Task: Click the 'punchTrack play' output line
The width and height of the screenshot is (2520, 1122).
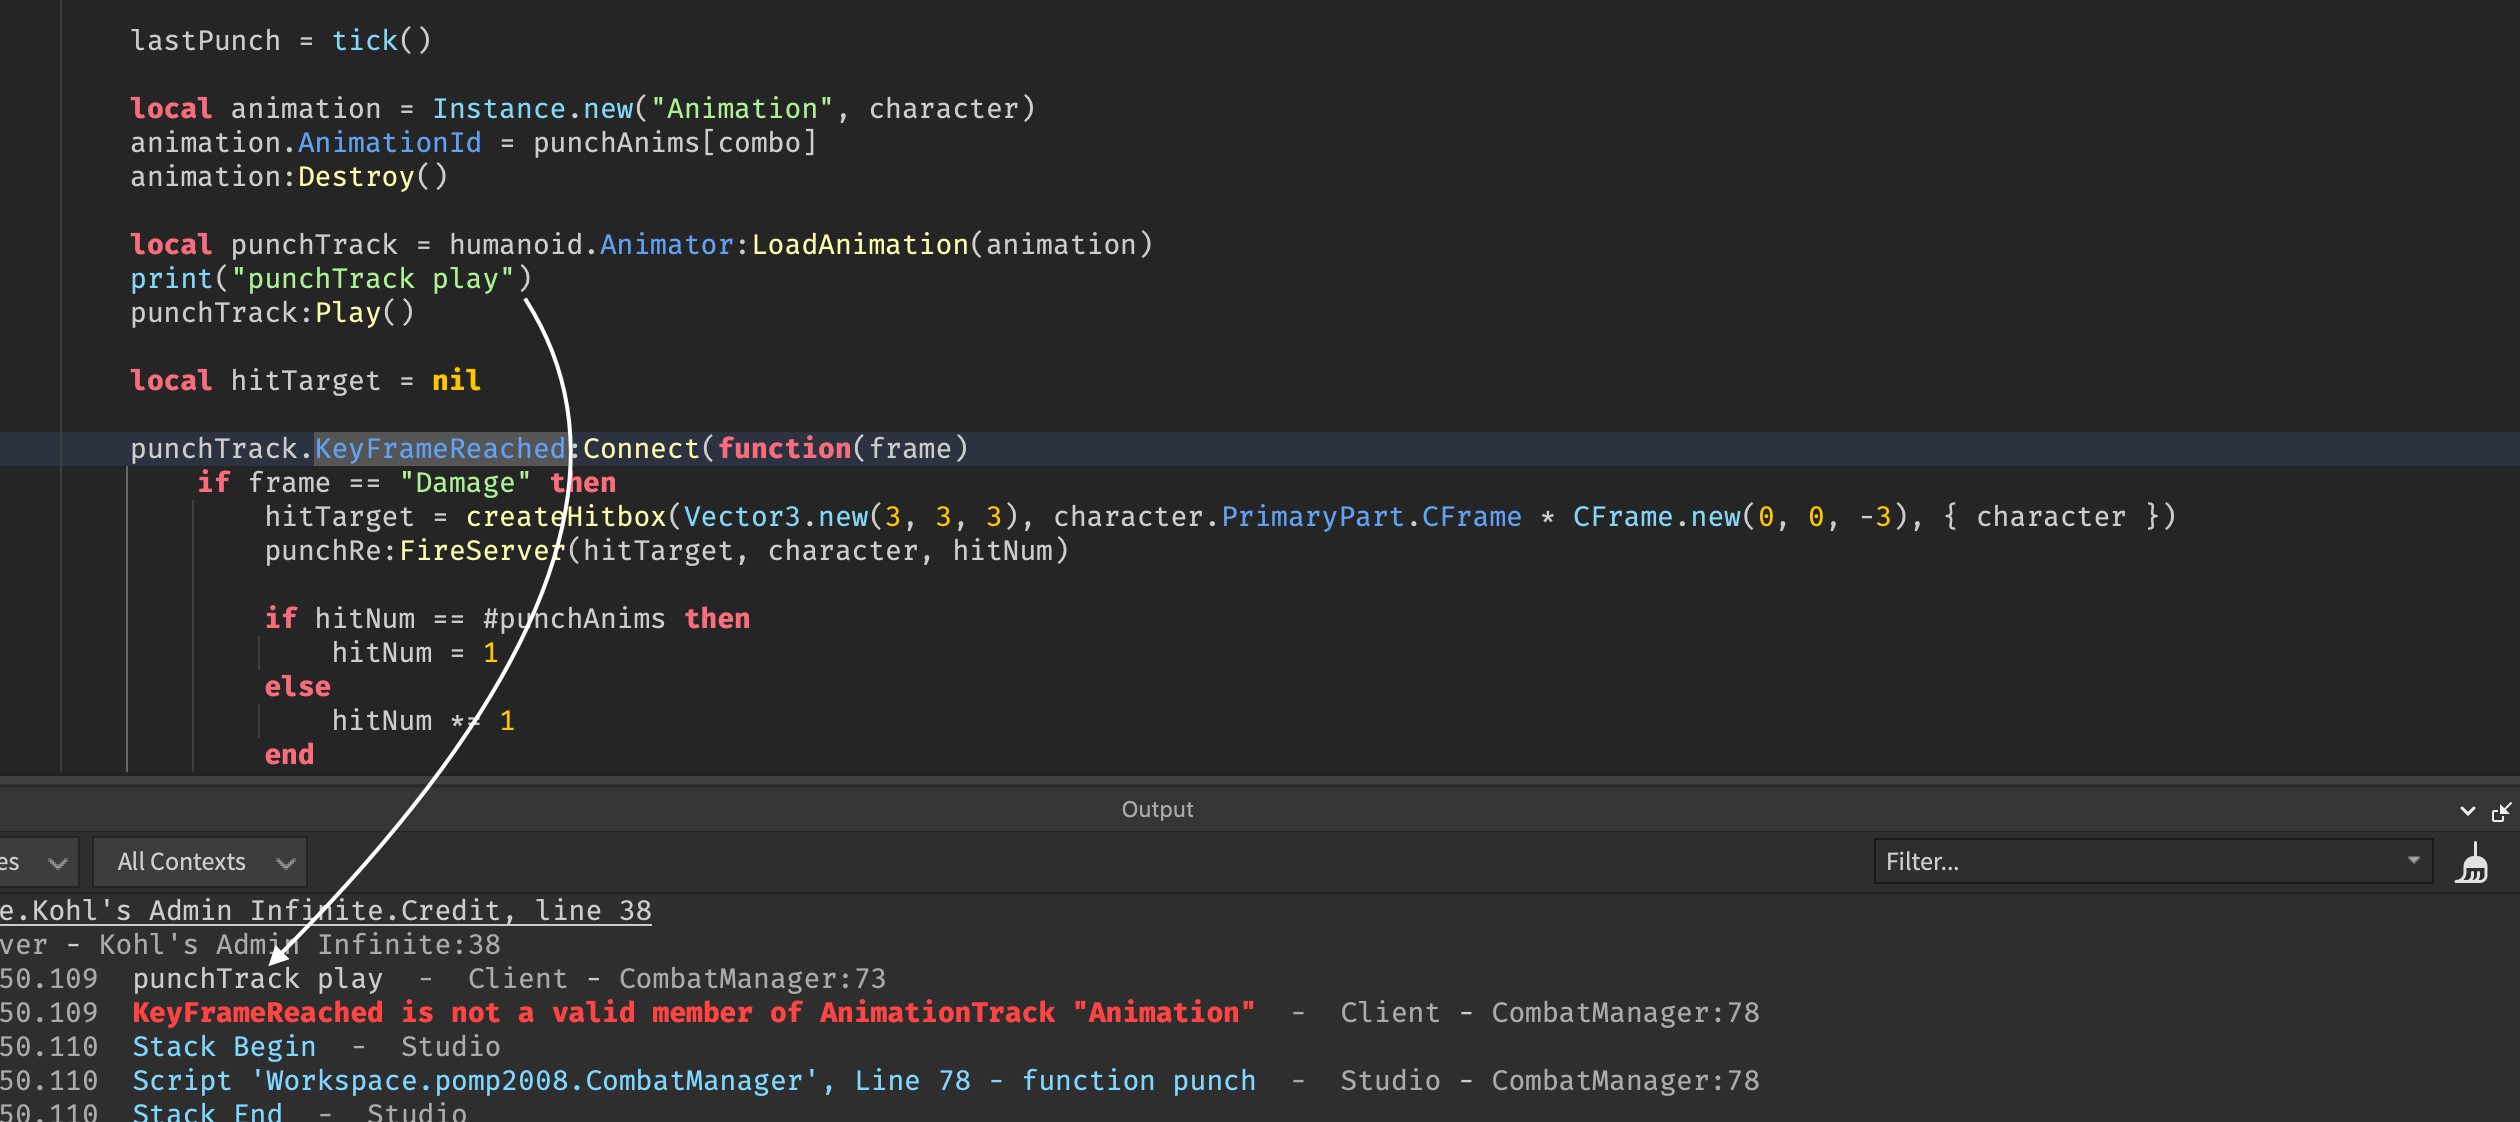Action: [257, 979]
